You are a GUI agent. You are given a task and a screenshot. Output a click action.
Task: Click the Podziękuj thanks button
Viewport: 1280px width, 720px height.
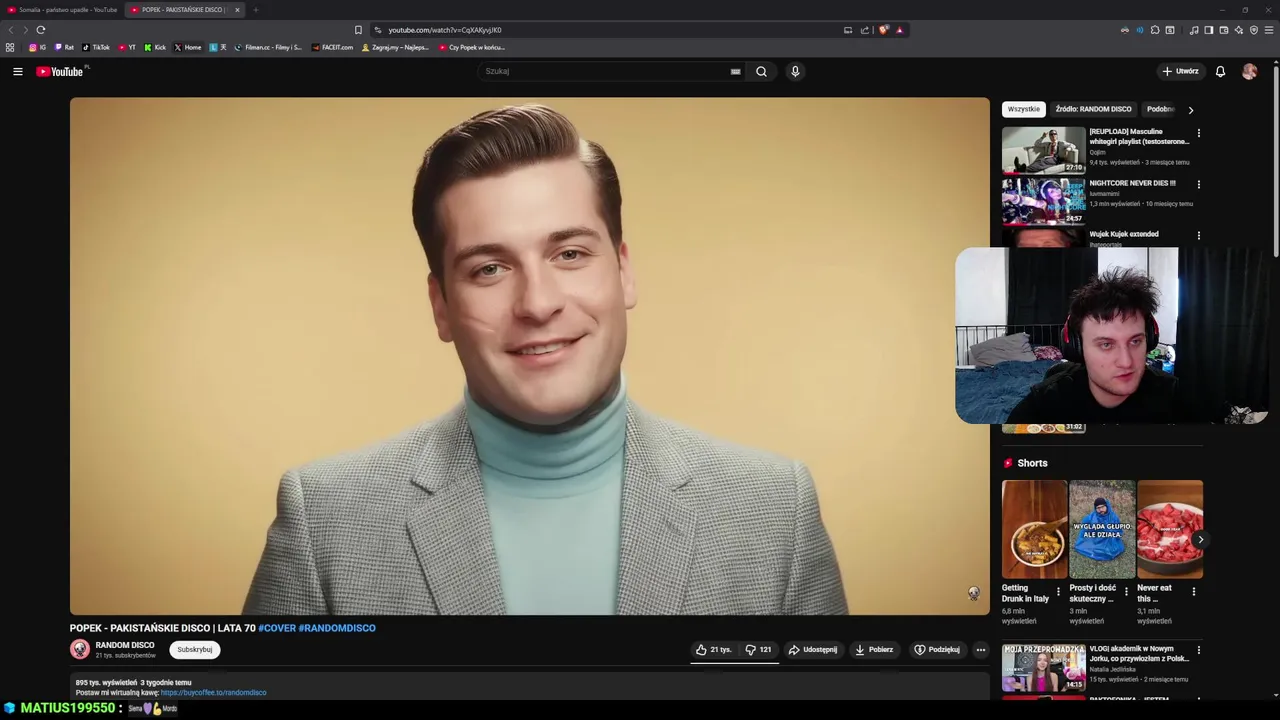[937, 650]
